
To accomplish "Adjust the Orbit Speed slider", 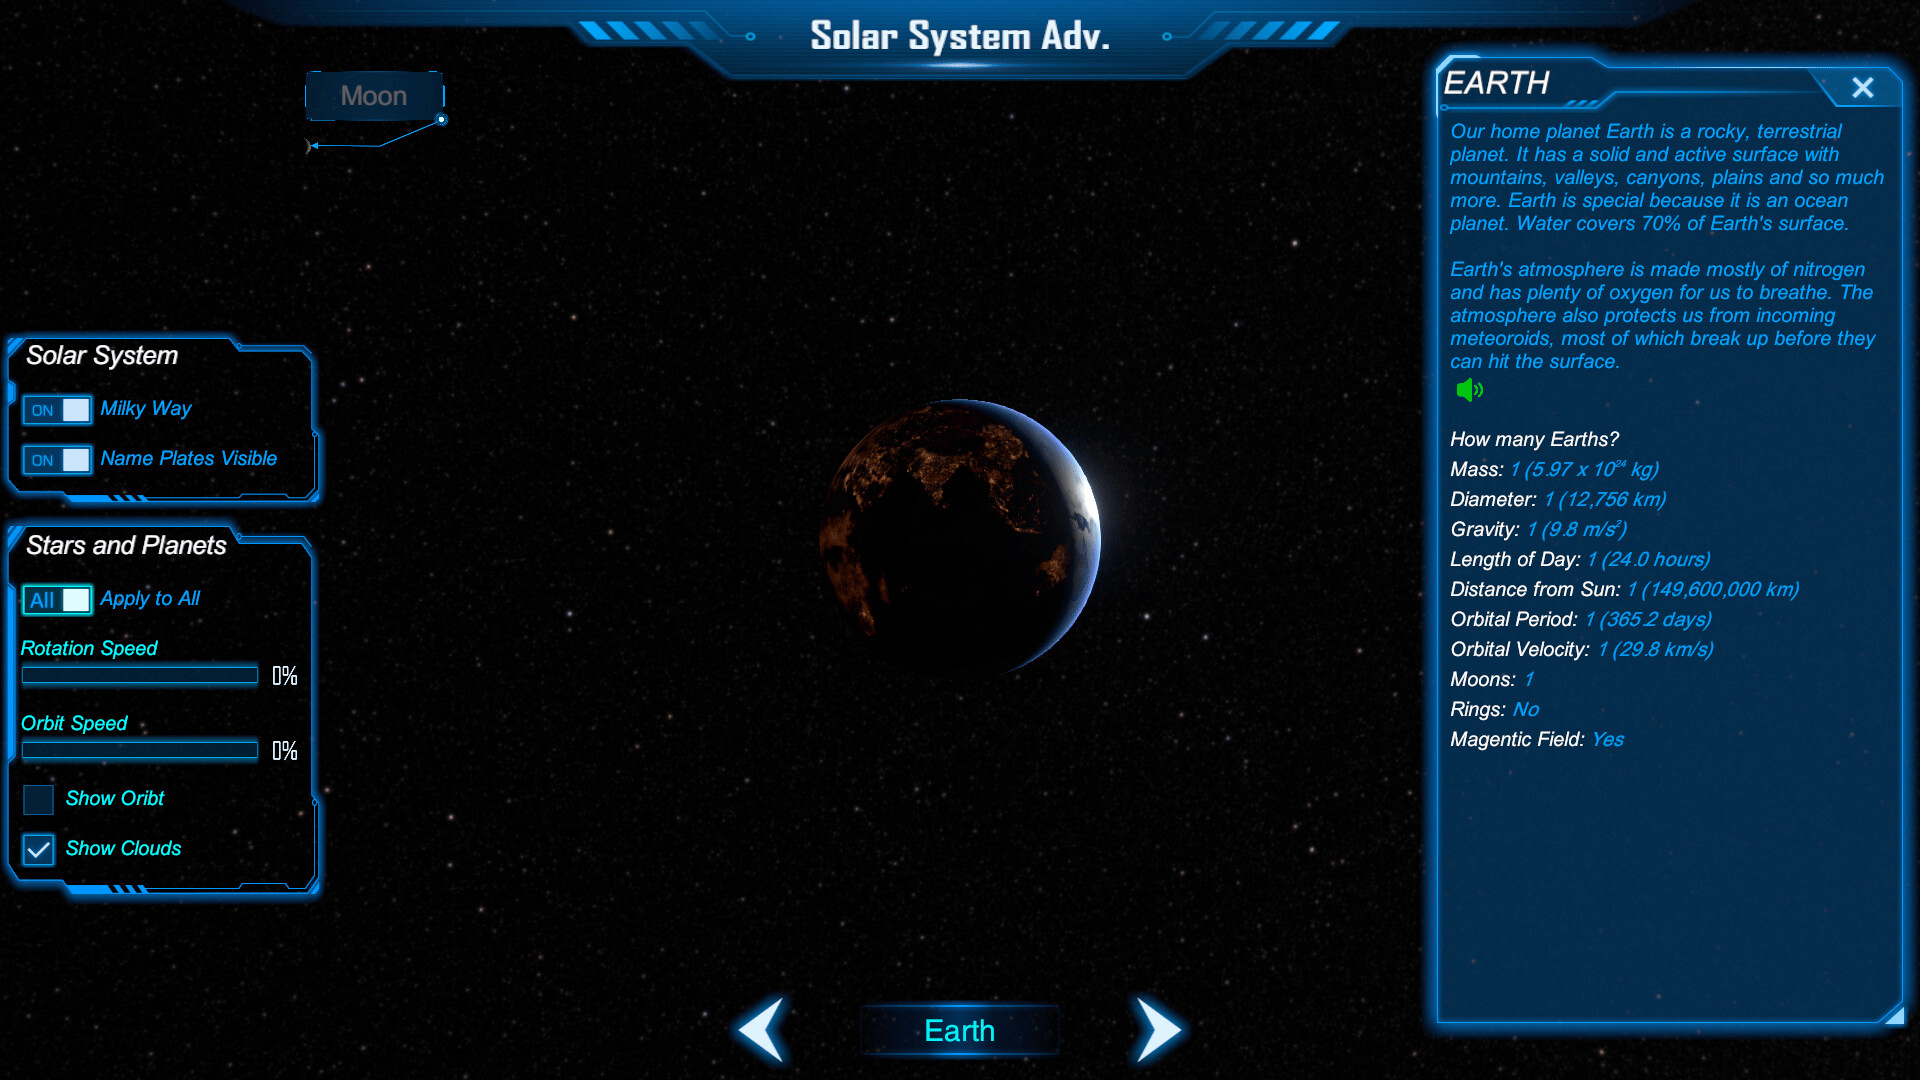I will [x=140, y=751].
